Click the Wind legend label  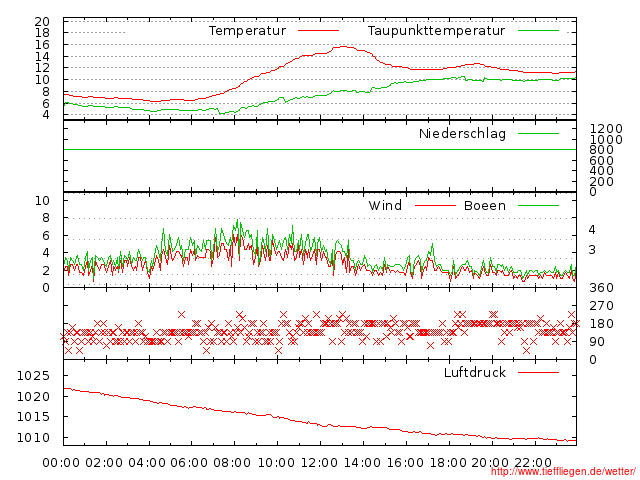[385, 205]
